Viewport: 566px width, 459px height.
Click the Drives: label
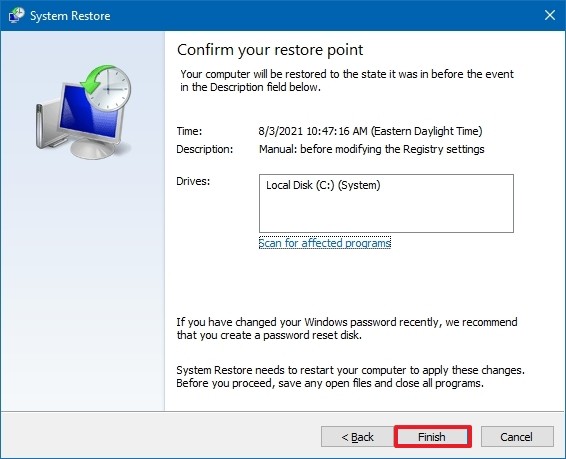click(193, 181)
